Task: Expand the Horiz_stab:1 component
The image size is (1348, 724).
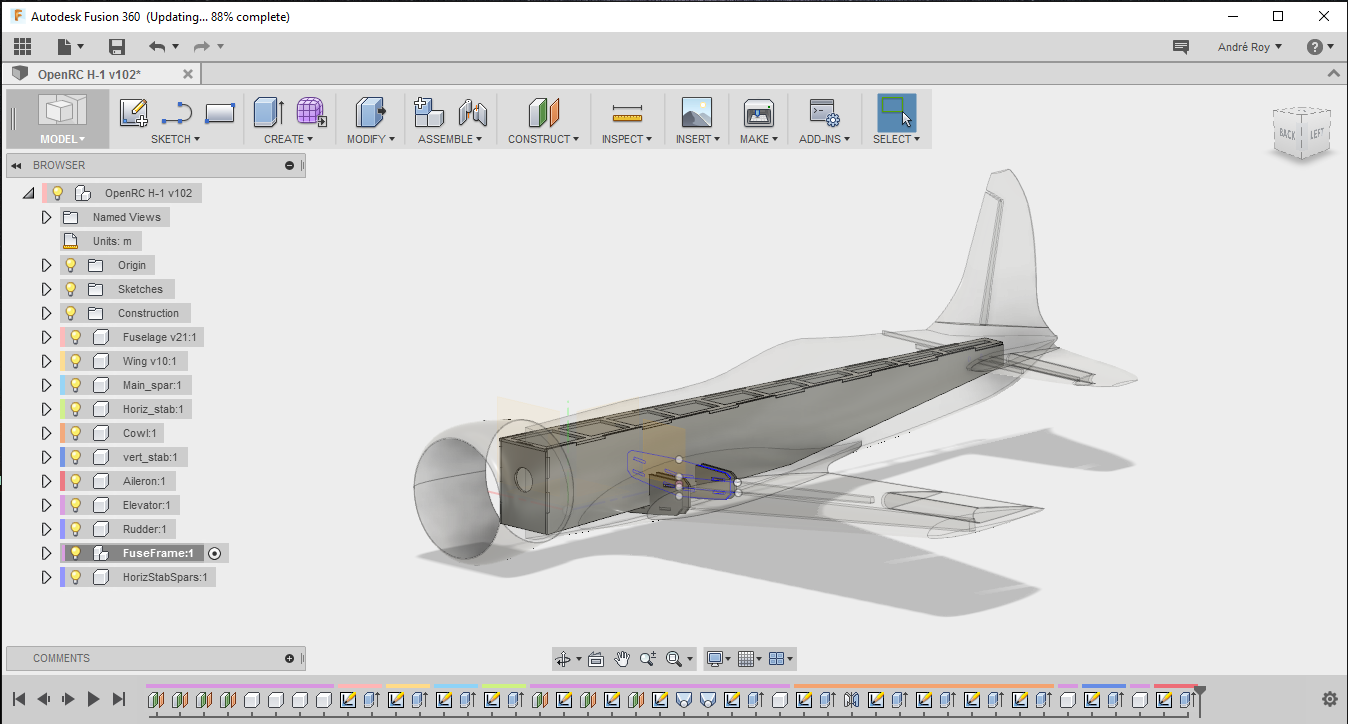Action: click(x=46, y=409)
